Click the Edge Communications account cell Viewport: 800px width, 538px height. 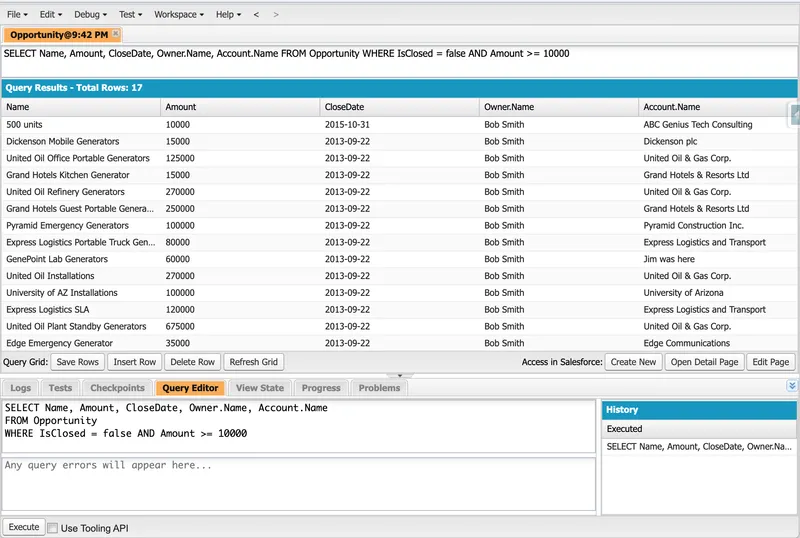717,344
